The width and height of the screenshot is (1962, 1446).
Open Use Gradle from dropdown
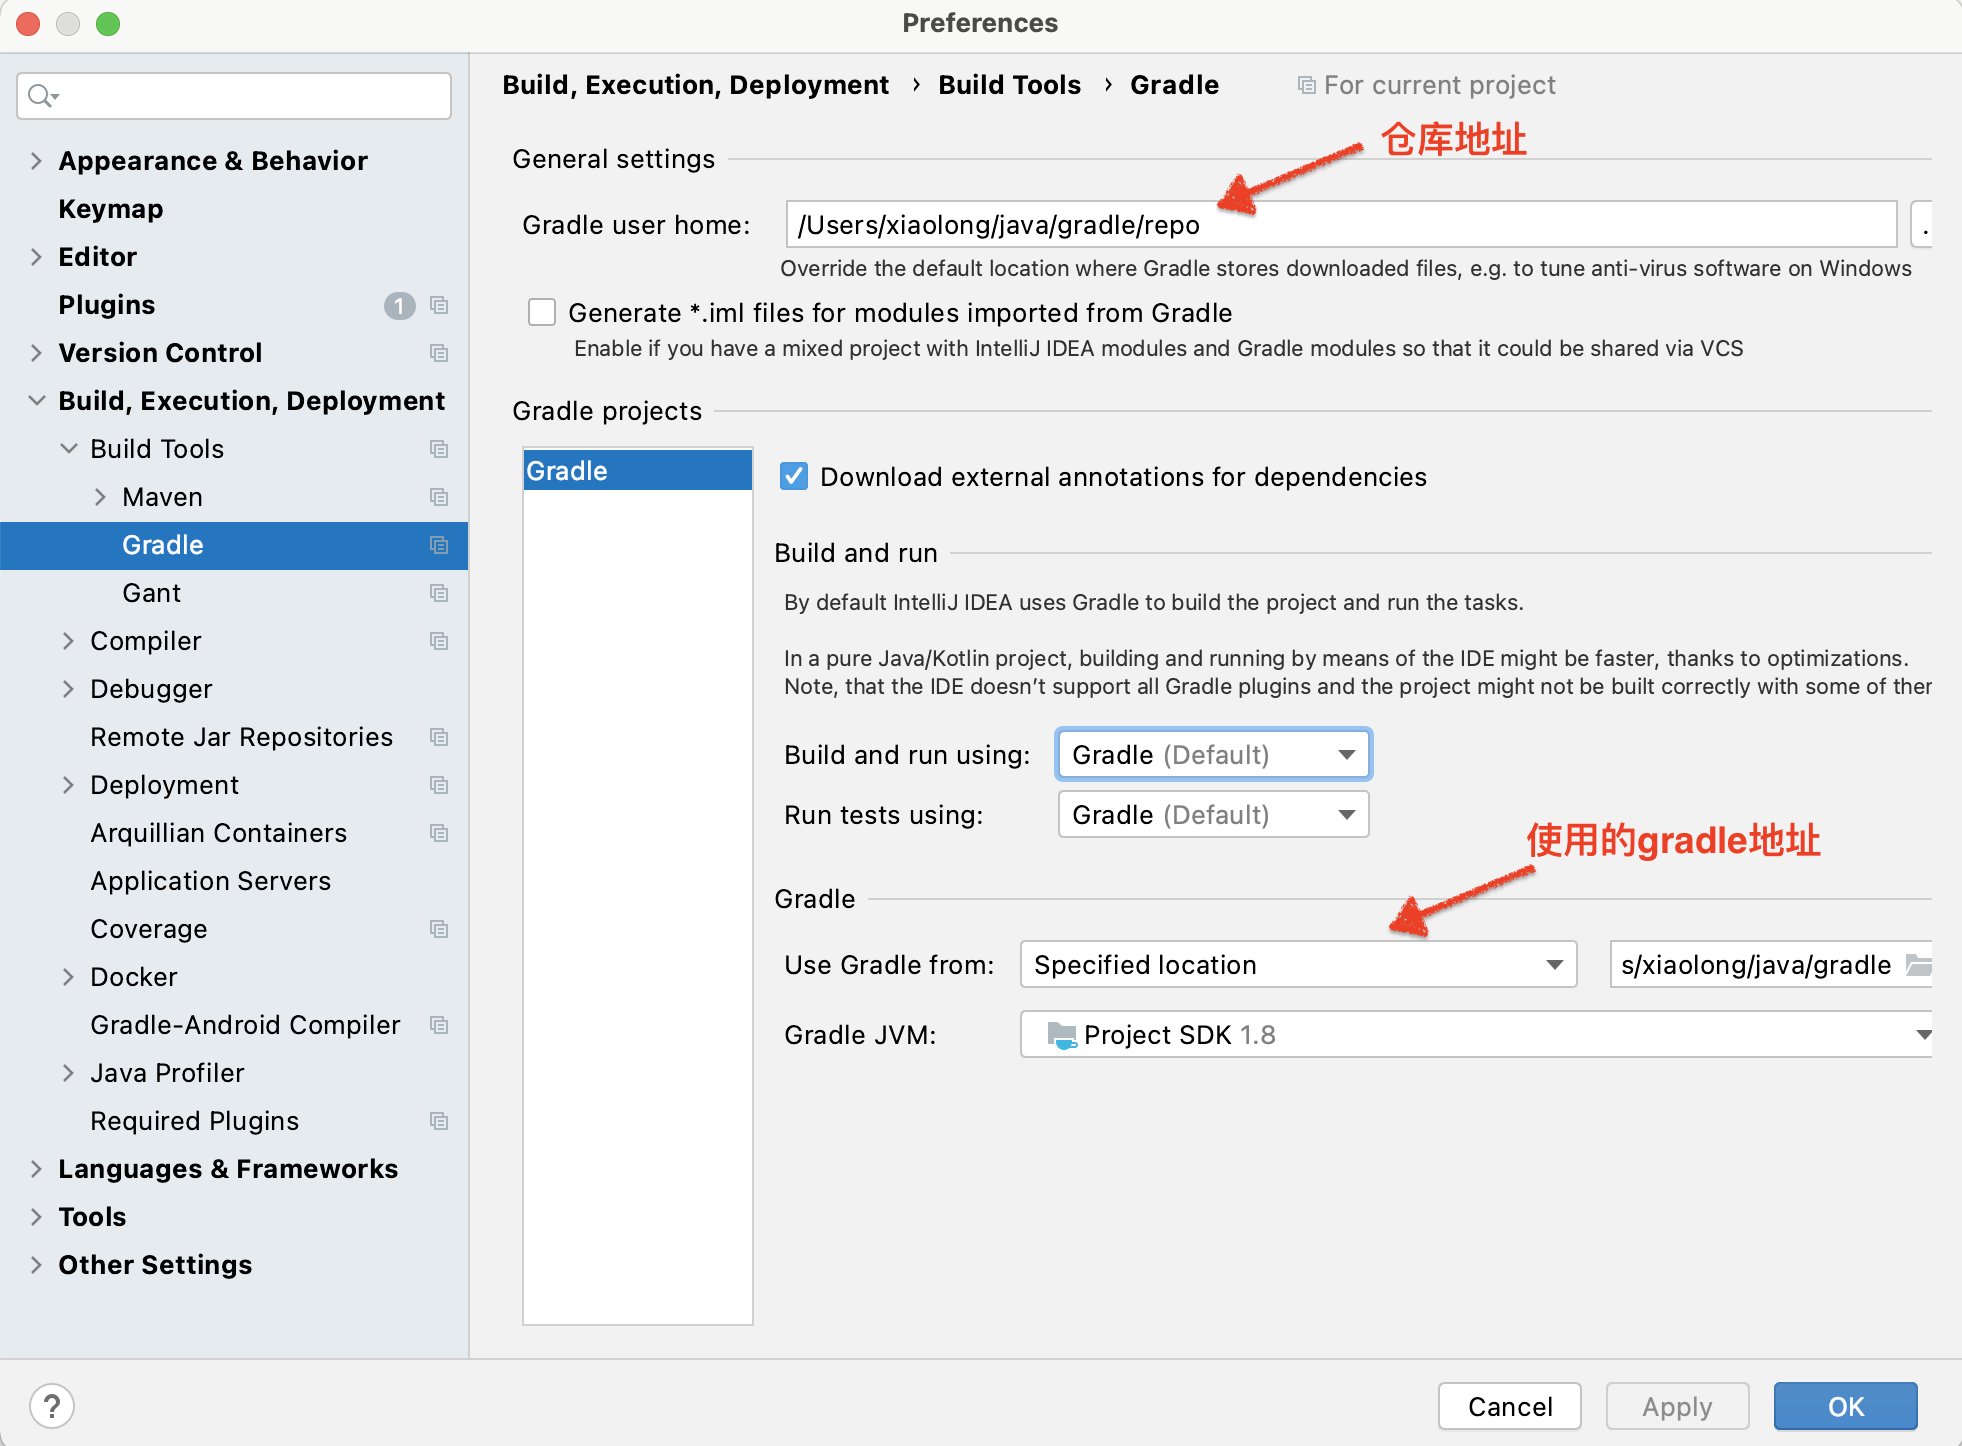click(x=1298, y=965)
